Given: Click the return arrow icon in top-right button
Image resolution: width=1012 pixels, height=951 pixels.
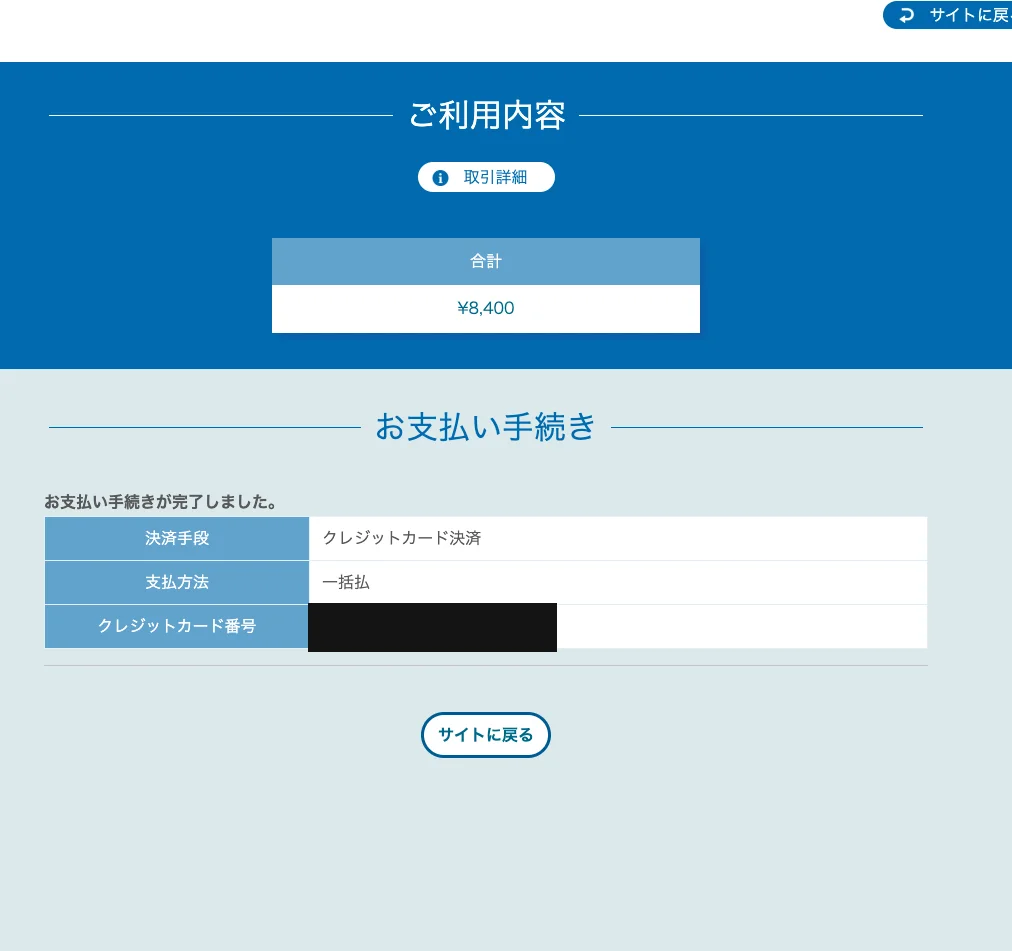Looking at the screenshot, I should coord(907,15).
